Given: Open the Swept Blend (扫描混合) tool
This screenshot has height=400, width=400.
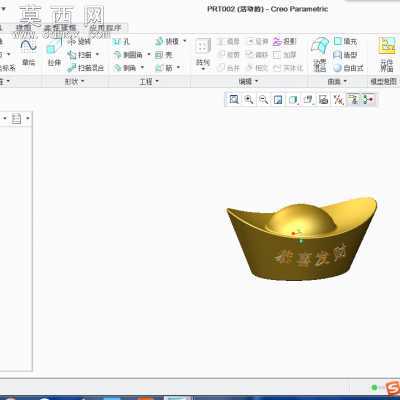Looking at the screenshot, I should [x=86, y=68].
